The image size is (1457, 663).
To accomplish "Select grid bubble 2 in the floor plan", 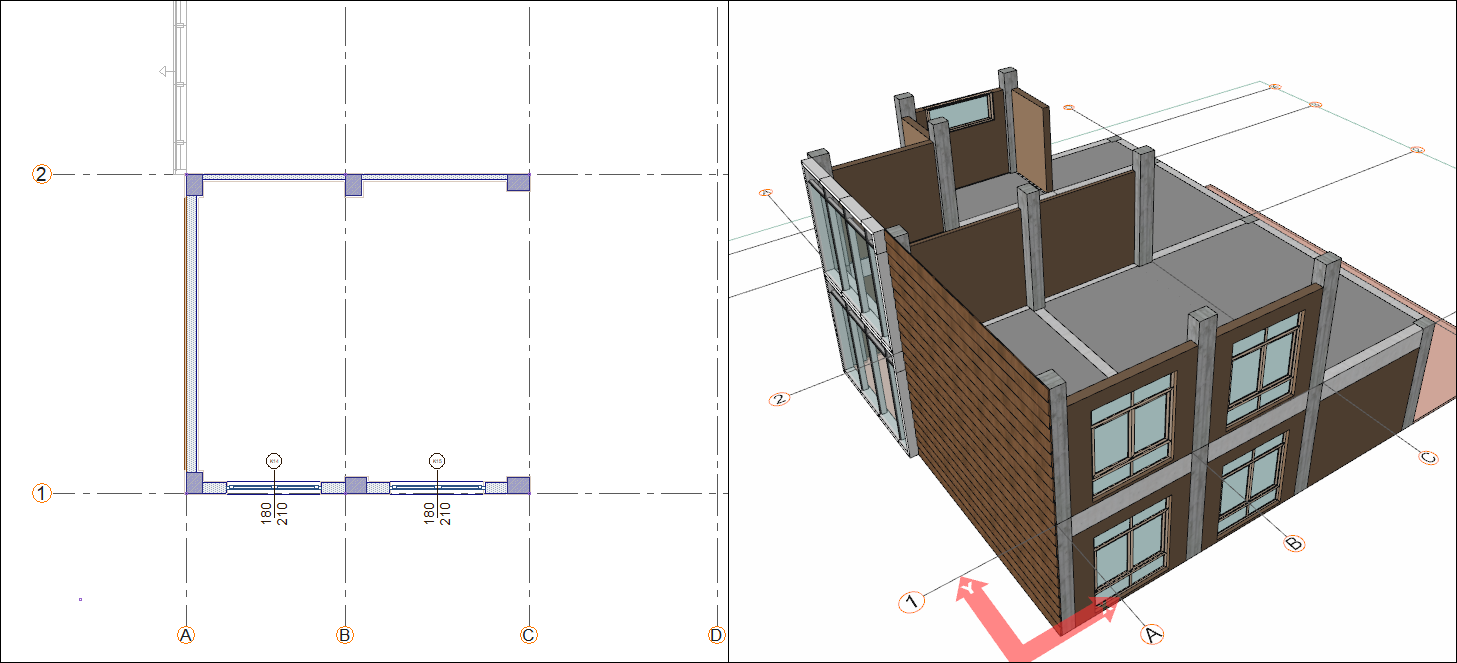I will [x=41, y=174].
